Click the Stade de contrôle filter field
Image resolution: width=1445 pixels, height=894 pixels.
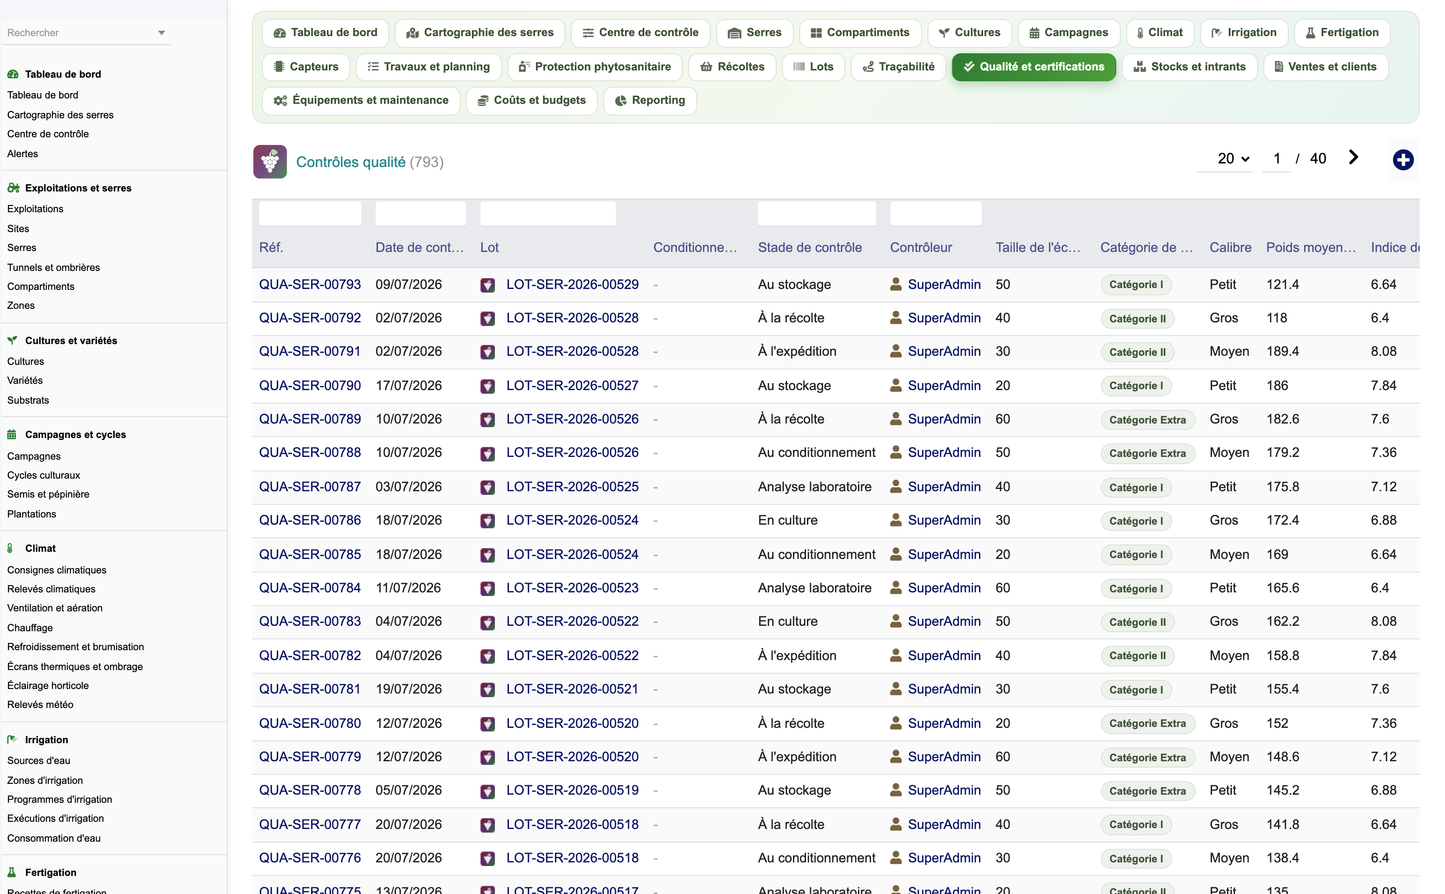[816, 213]
